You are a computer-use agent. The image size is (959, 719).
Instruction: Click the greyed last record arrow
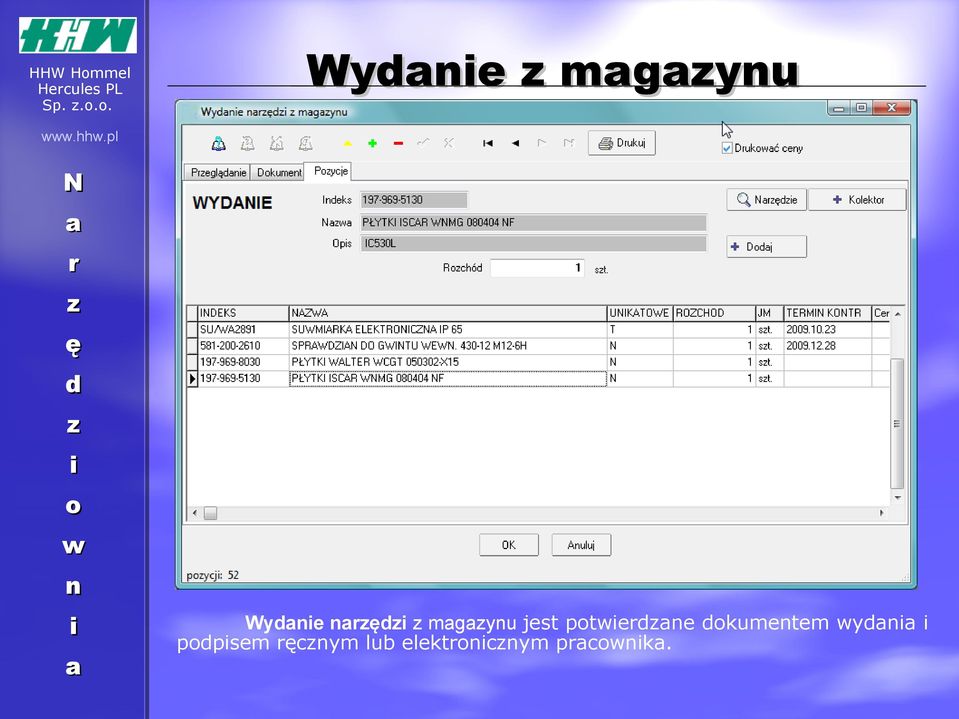pyautogui.click(x=569, y=143)
